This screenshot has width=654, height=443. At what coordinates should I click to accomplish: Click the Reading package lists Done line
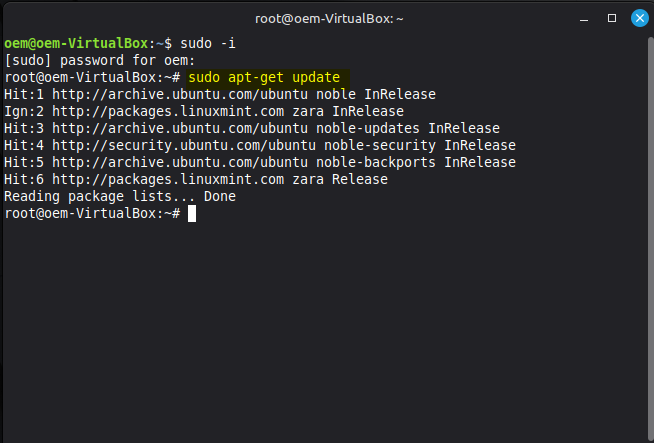(120, 197)
